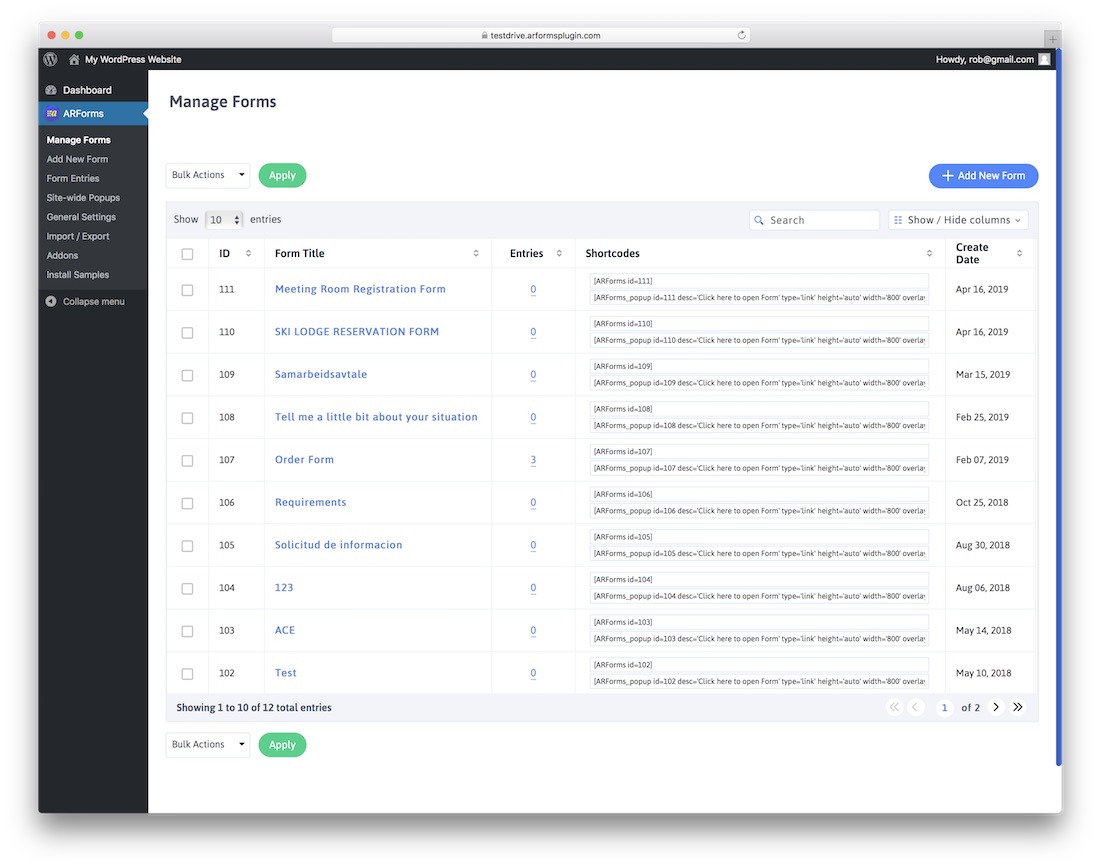
Task: Open Form Entries in sidebar
Action: [x=73, y=178]
